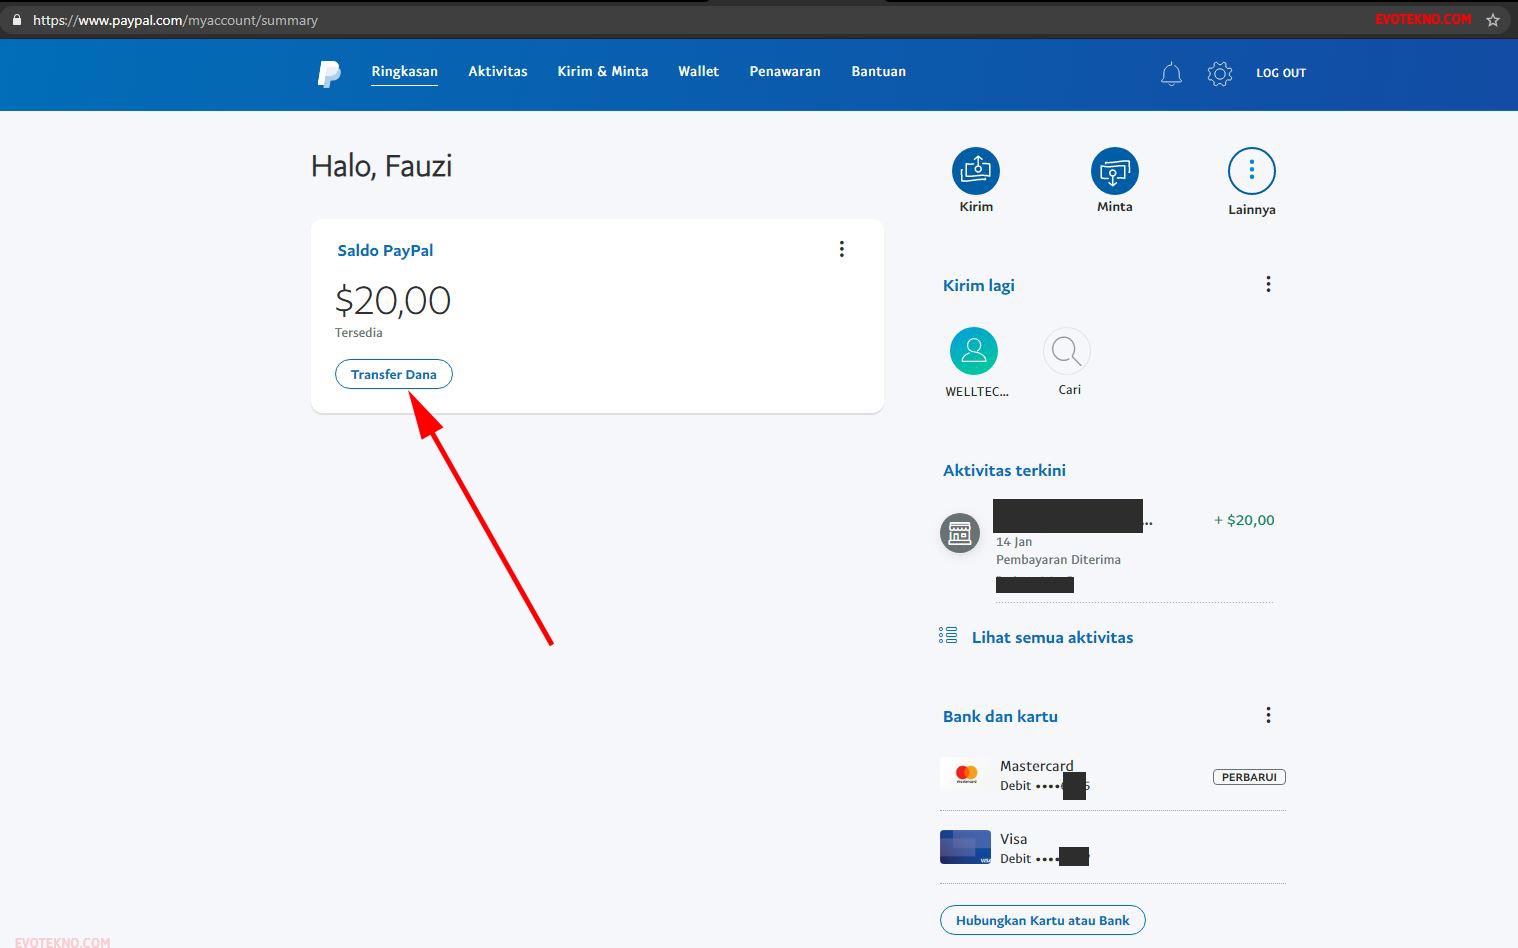Open the Aktivitas tab
Viewport: 1518px width, 948px height.
498,71
